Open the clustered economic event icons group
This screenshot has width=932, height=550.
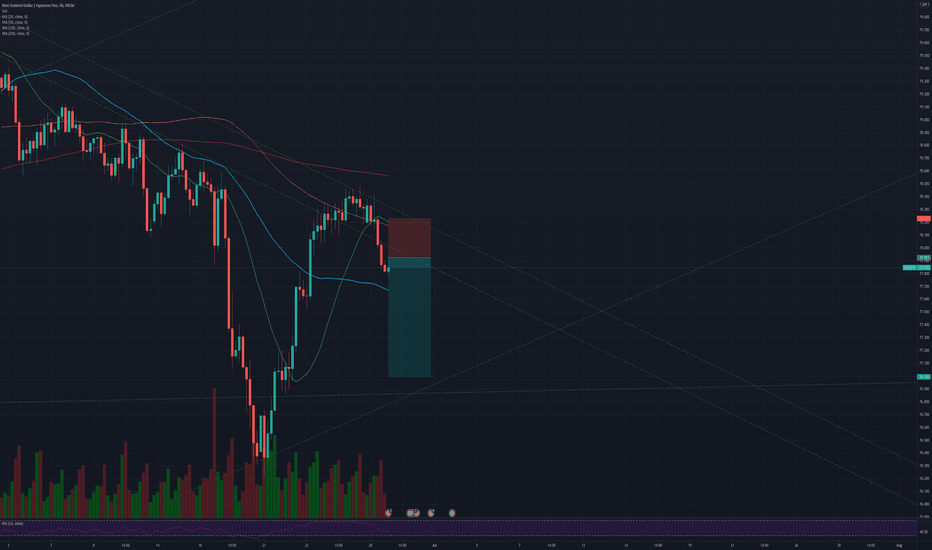point(413,513)
